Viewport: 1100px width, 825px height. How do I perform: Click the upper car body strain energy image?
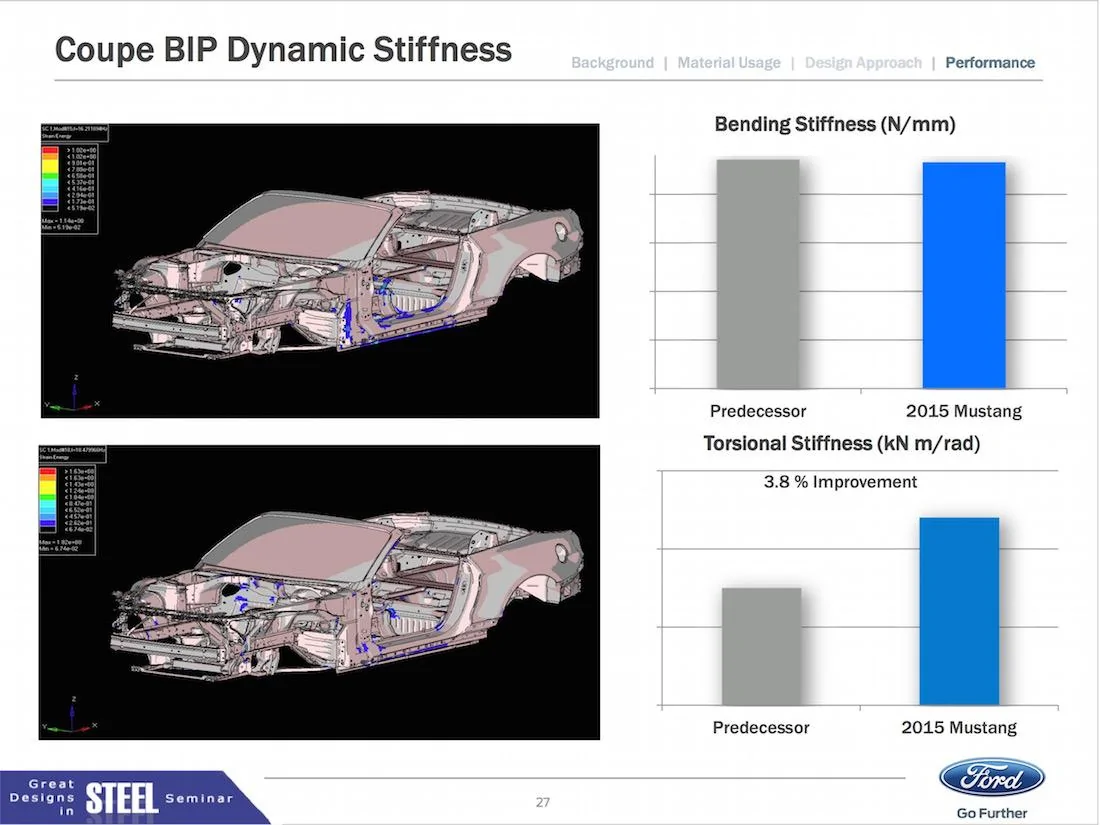pyautogui.click(x=320, y=271)
